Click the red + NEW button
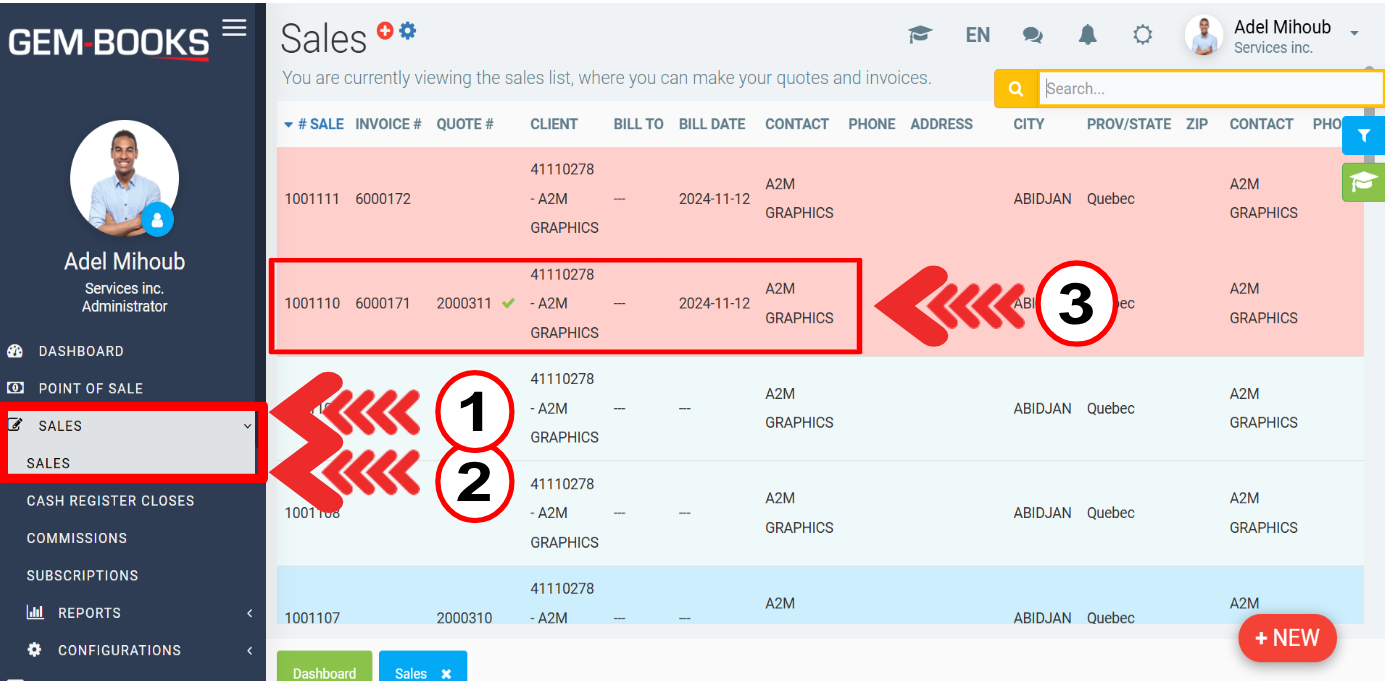Image resolution: width=1386 pixels, height=681 pixels. pyautogui.click(x=1287, y=638)
